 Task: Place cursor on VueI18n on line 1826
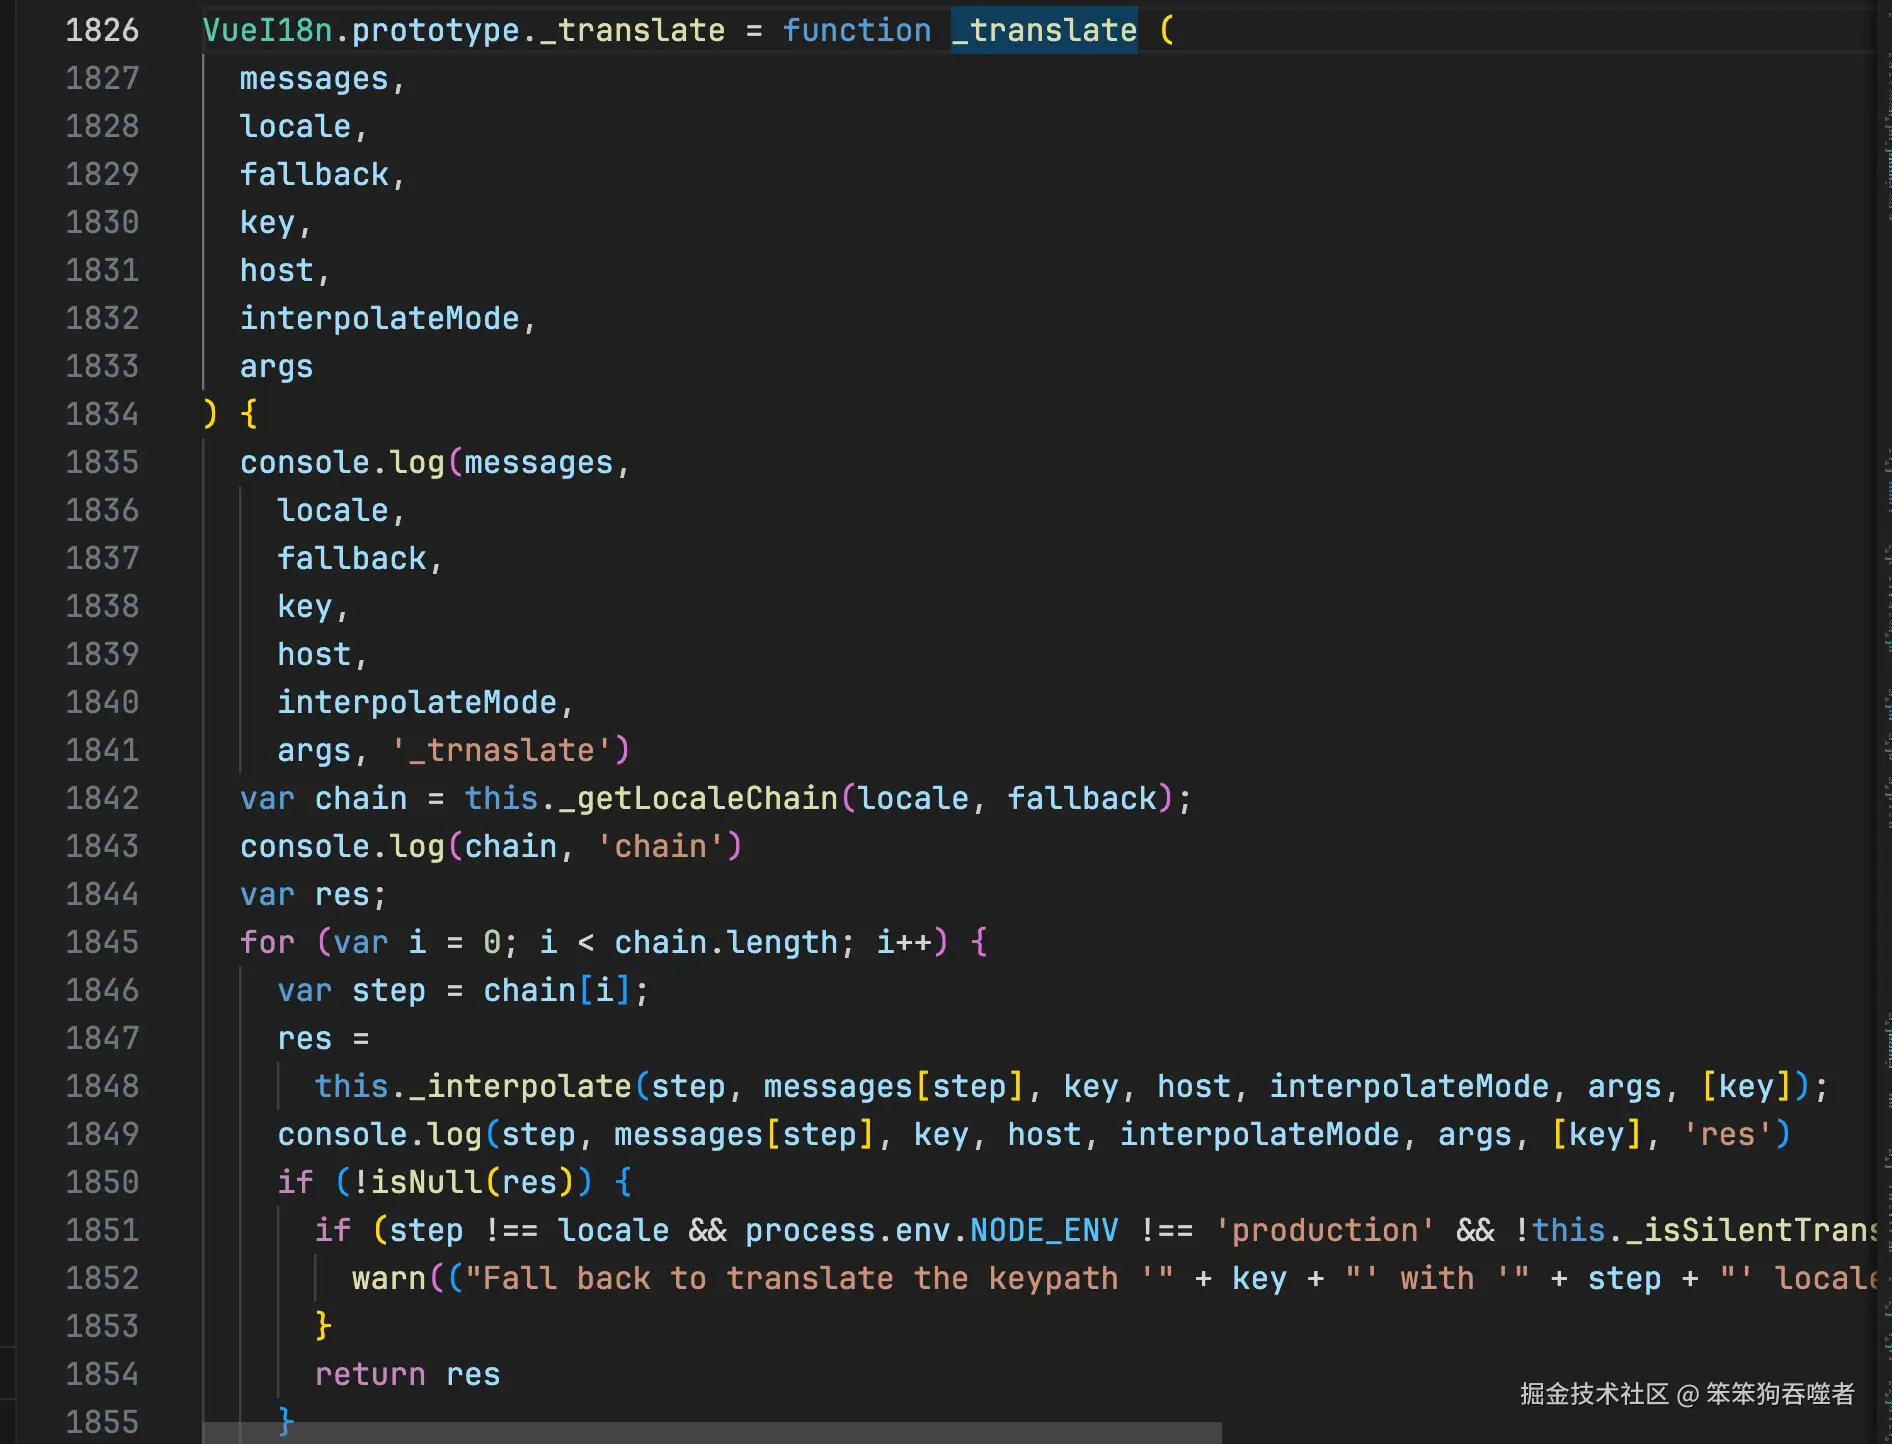coord(268,30)
